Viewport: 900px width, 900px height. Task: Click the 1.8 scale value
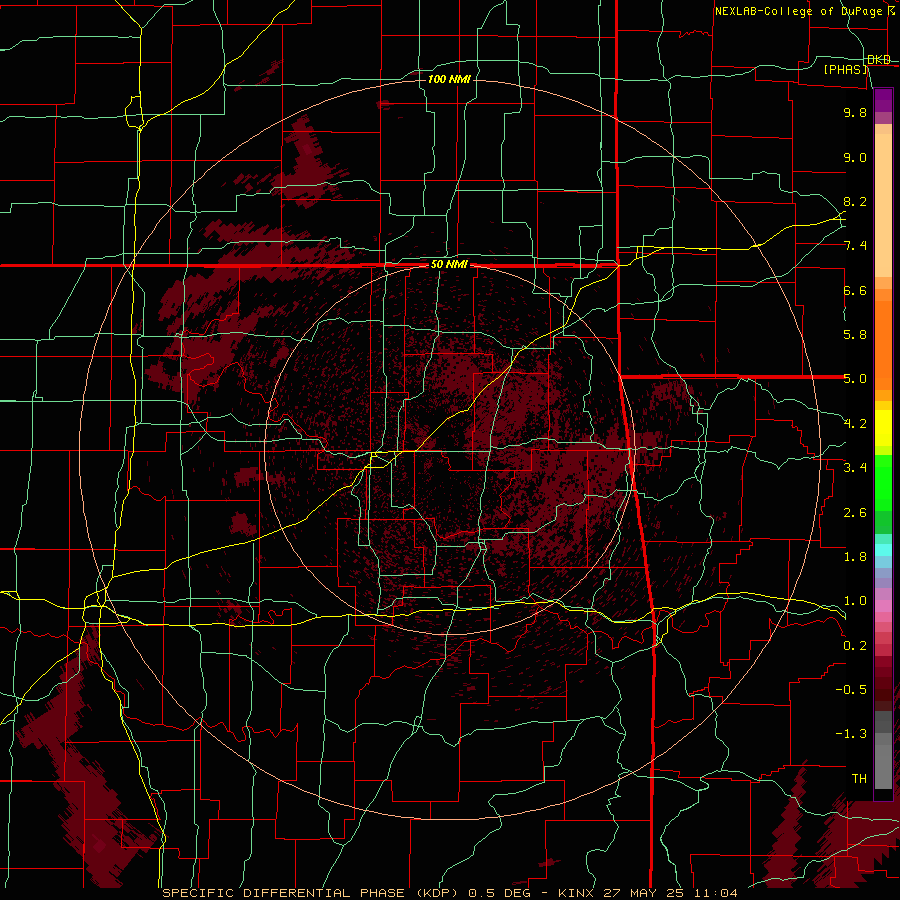coord(855,557)
